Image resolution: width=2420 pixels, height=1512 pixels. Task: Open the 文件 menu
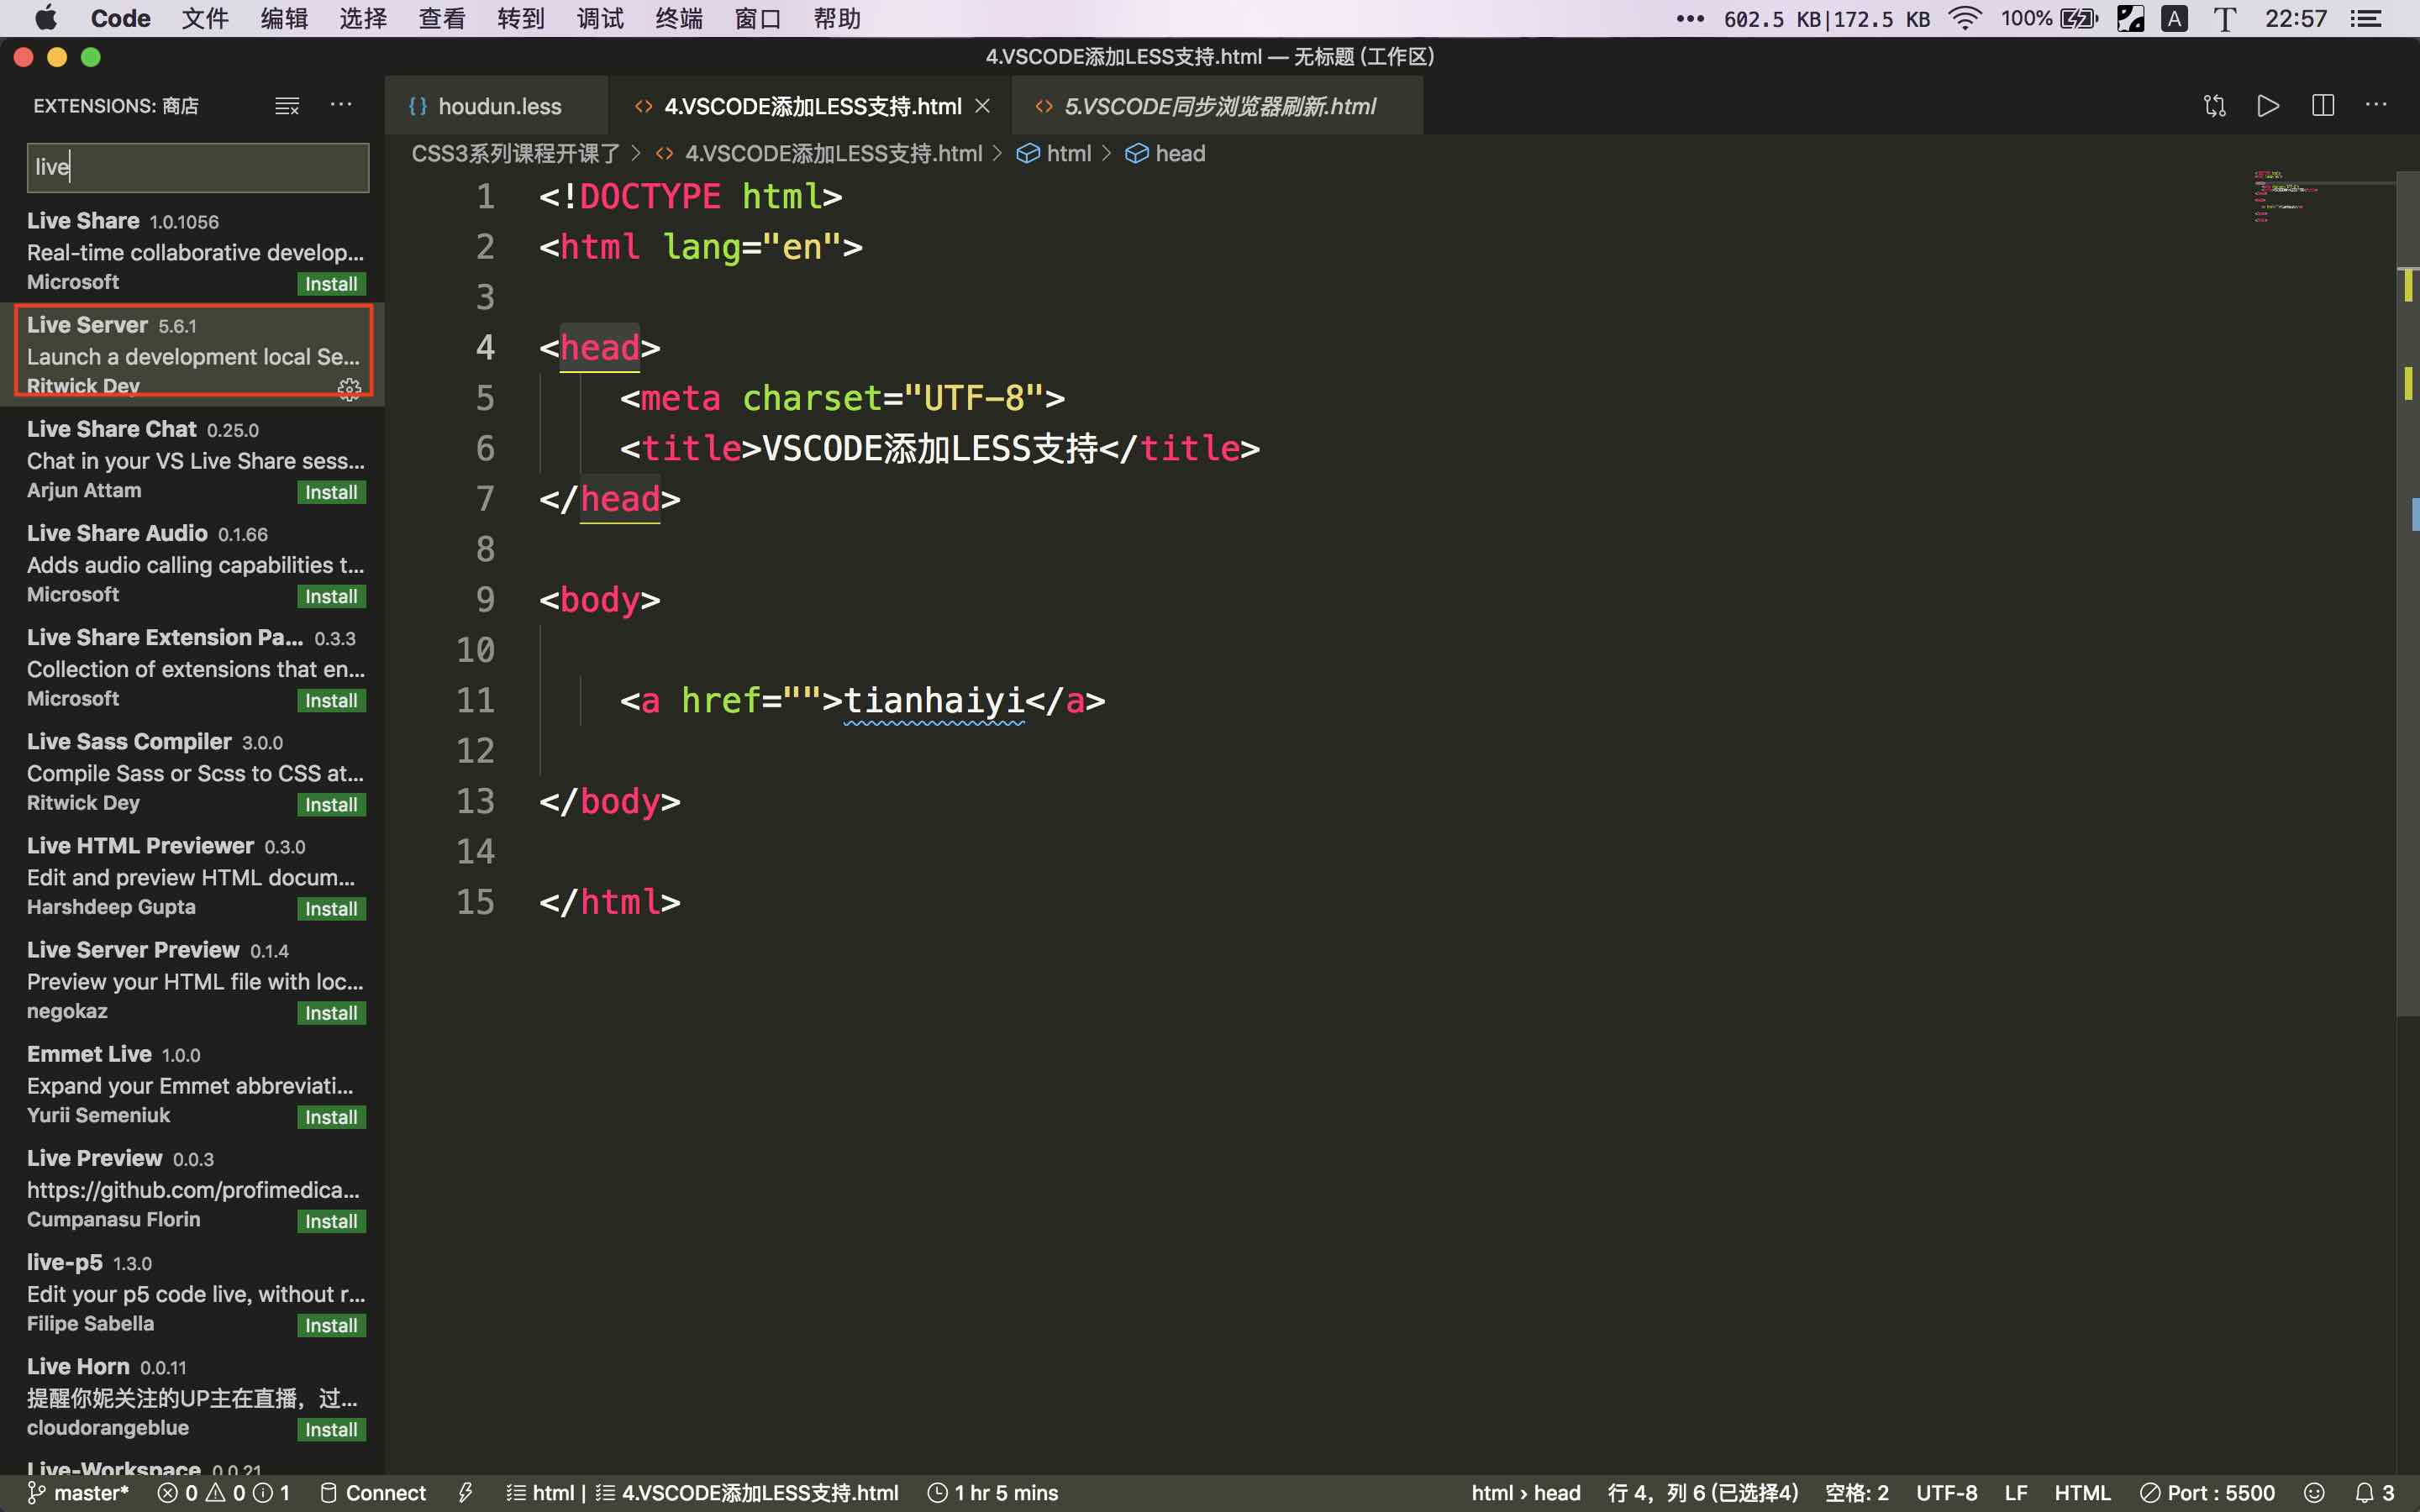[x=205, y=18]
